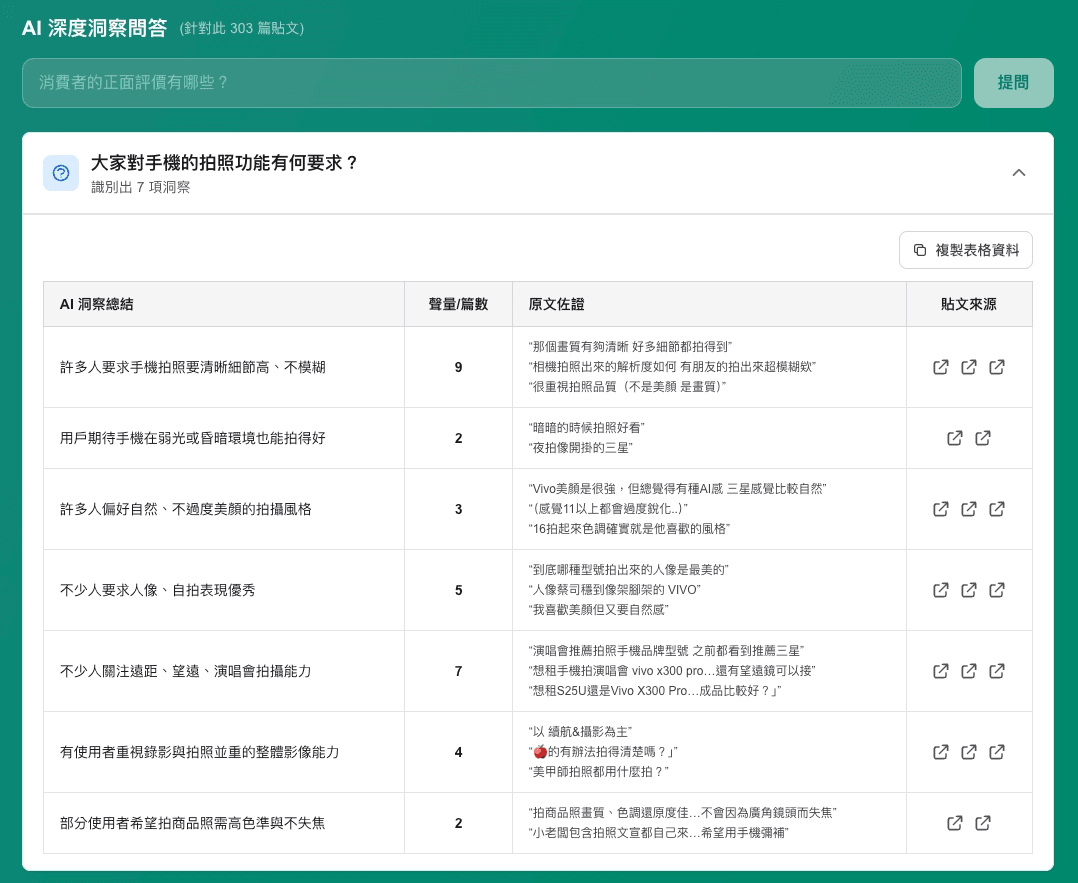
Task: Open last source link for the 弱光環境 insight row
Action: tap(983, 438)
